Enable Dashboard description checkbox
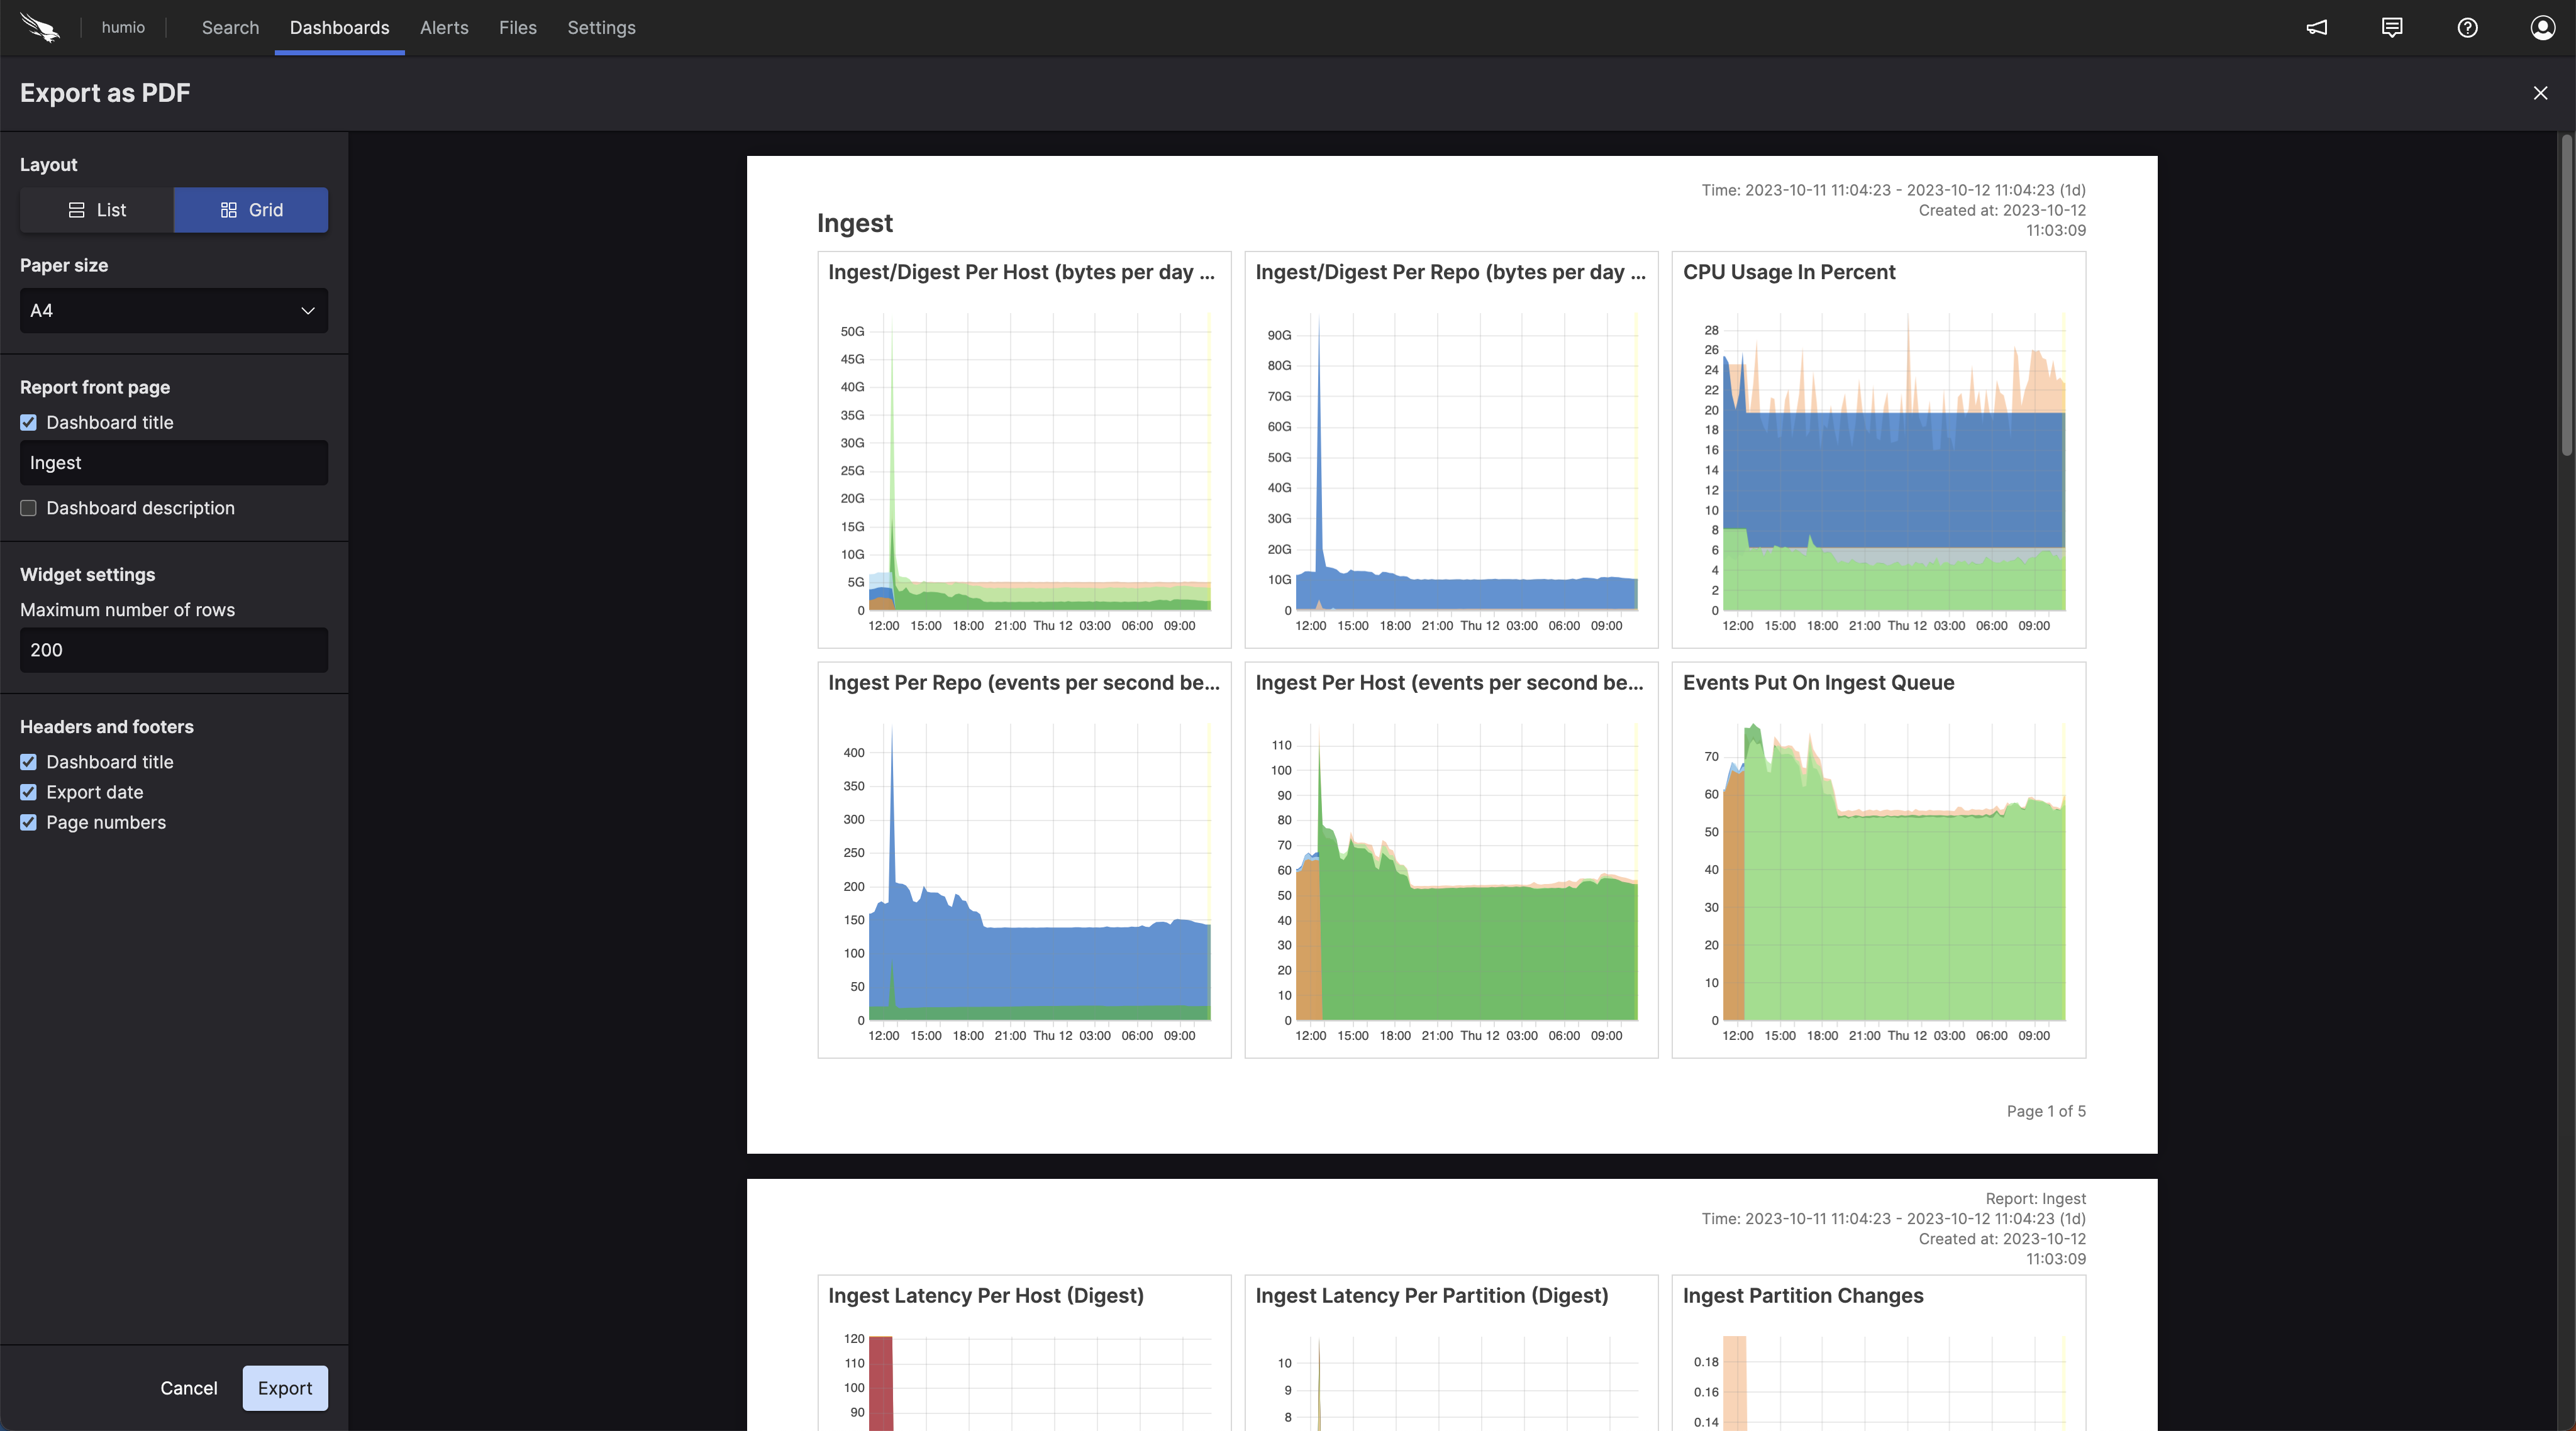 tap(29, 508)
